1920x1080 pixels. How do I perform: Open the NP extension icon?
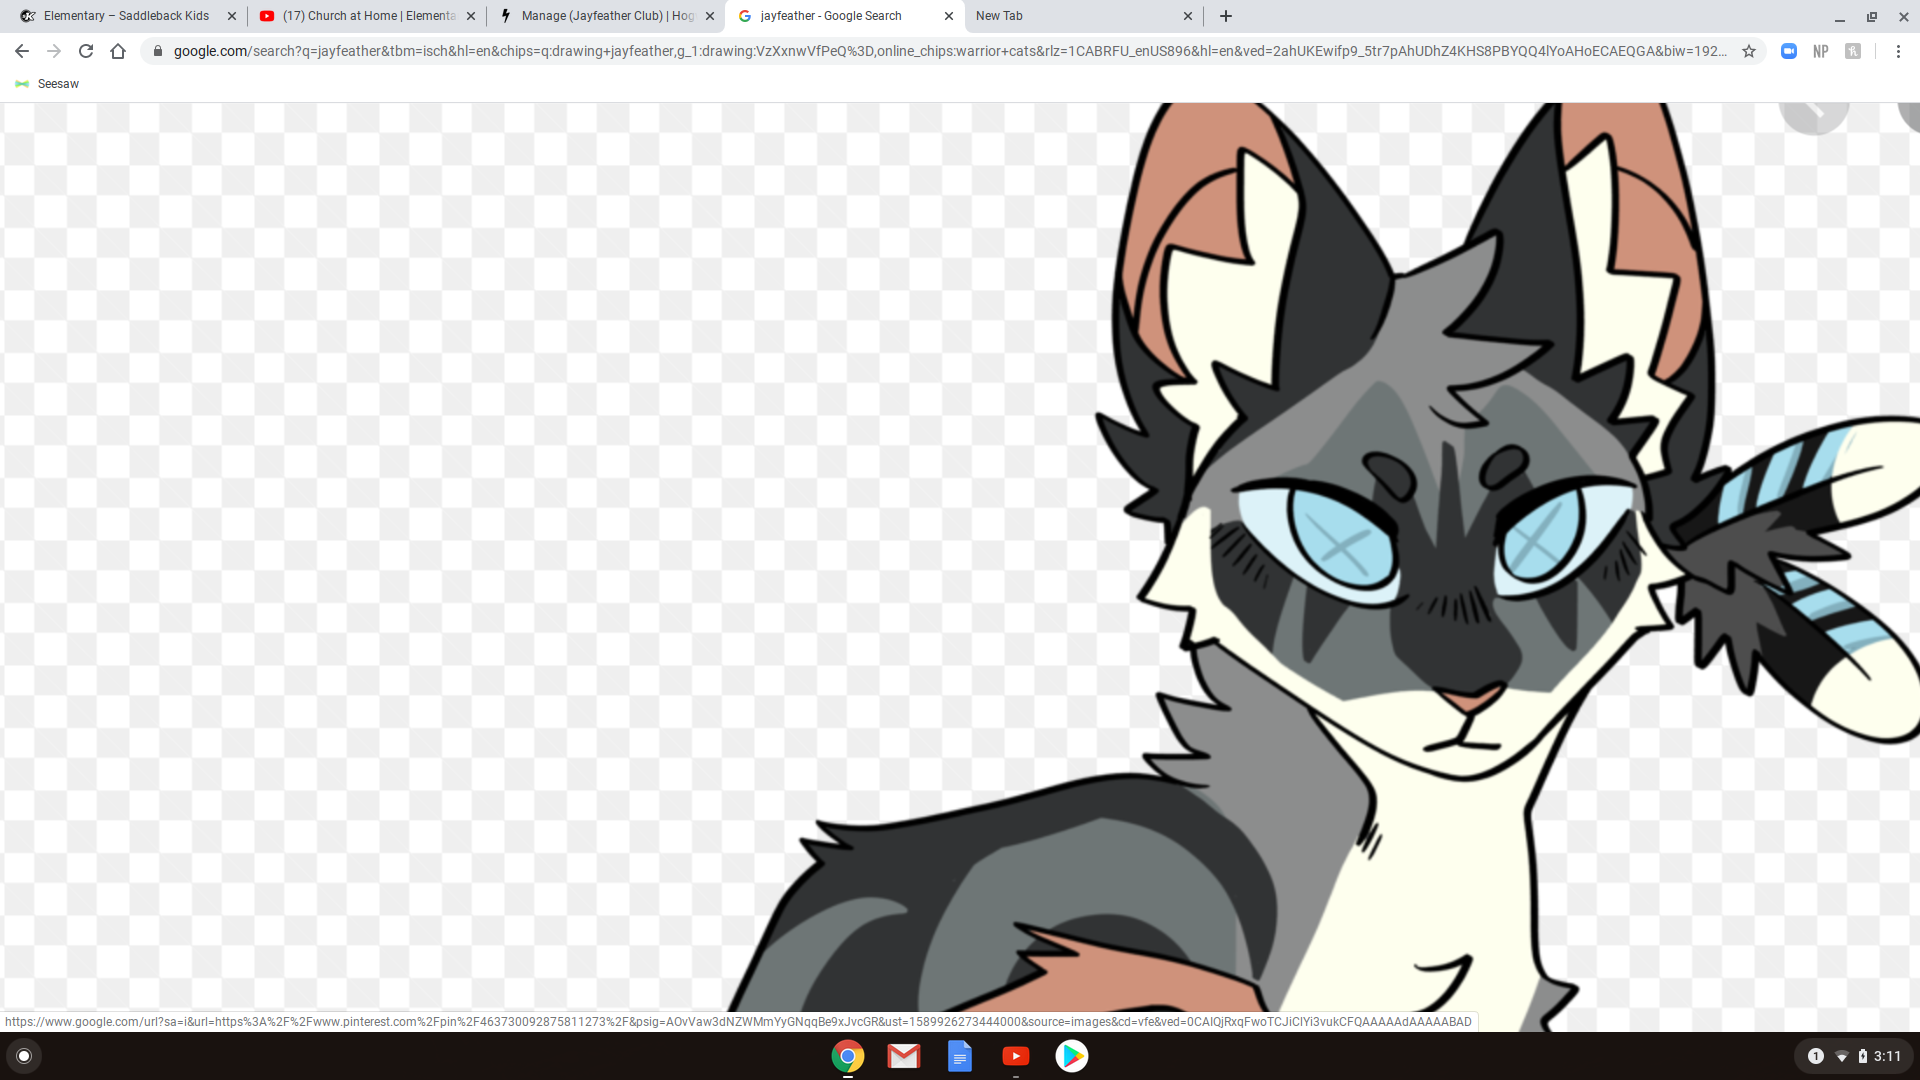1821,51
